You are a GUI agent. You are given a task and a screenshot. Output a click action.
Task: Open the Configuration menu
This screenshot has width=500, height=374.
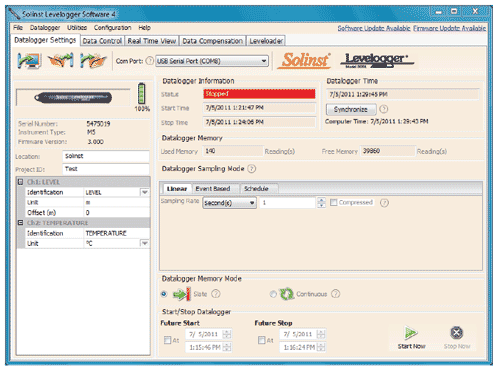pos(112,28)
